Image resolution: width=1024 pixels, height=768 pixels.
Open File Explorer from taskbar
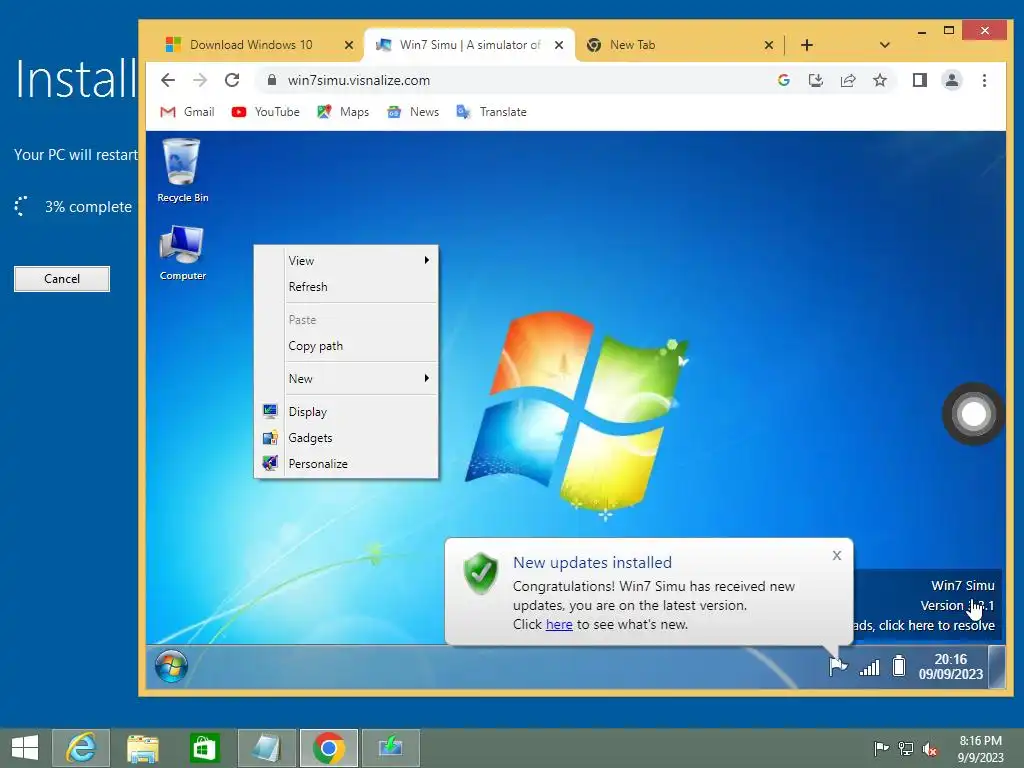[x=143, y=748]
